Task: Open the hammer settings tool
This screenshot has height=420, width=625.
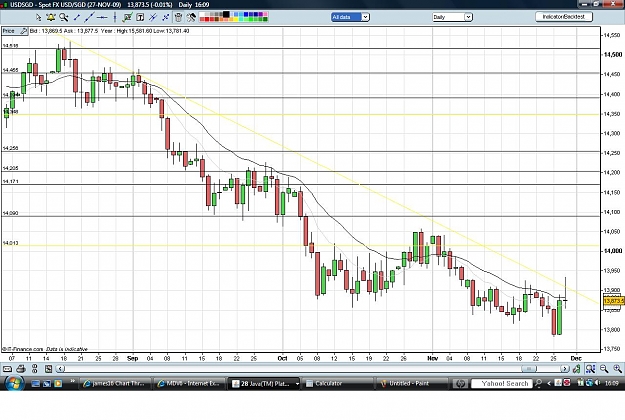Action: (191, 17)
